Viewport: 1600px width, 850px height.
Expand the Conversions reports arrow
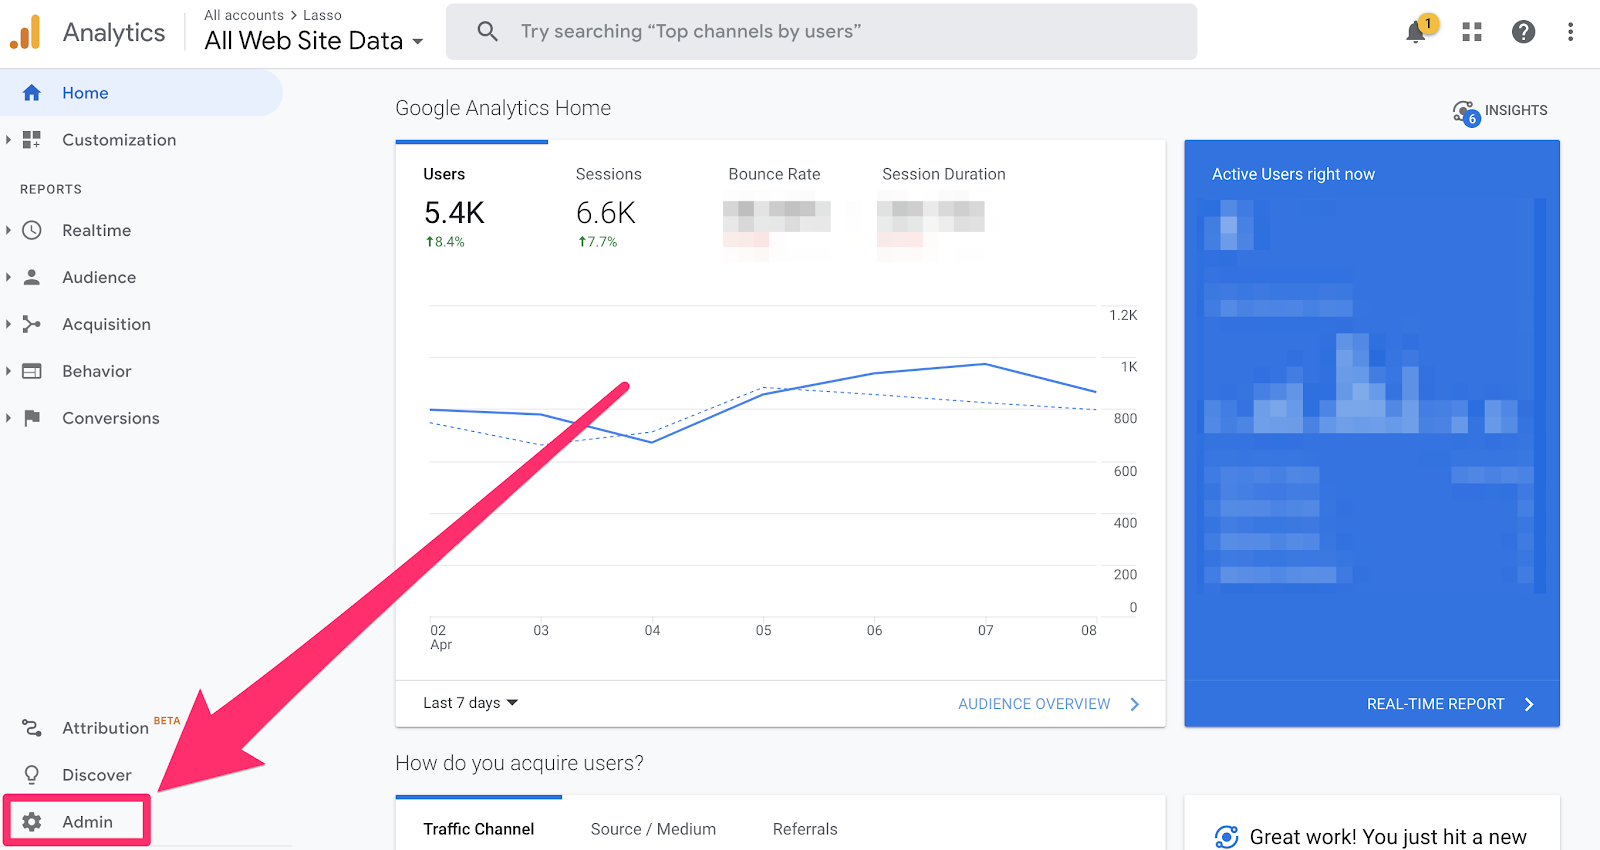point(8,418)
